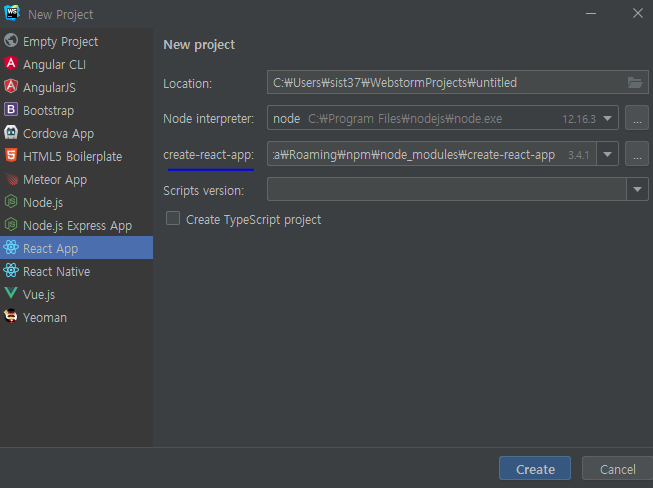Enable Create TypeScript project checkbox
This screenshot has width=653, height=488.
173,218
